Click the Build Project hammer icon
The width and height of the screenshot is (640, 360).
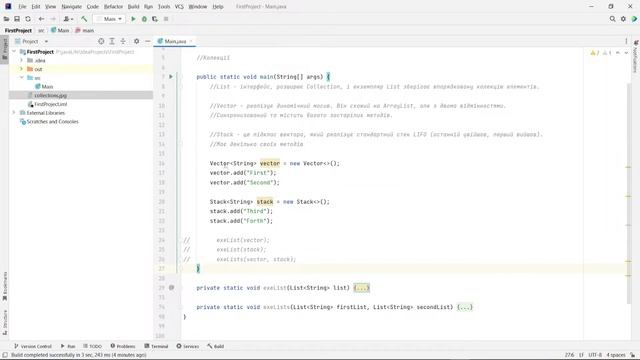pos(84,19)
